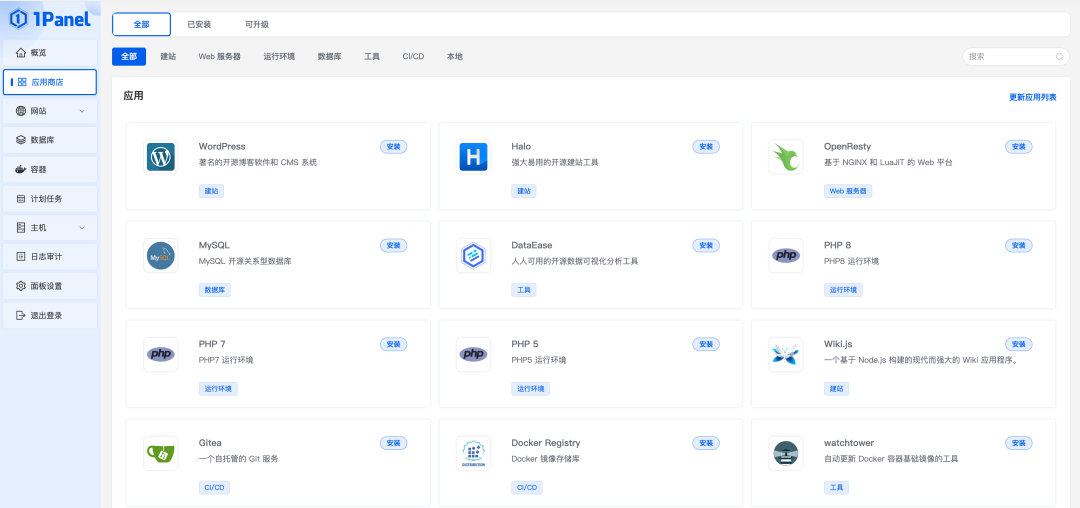Select the Gitea teacup icon
This screenshot has height=508, width=1080.
tap(160, 453)
